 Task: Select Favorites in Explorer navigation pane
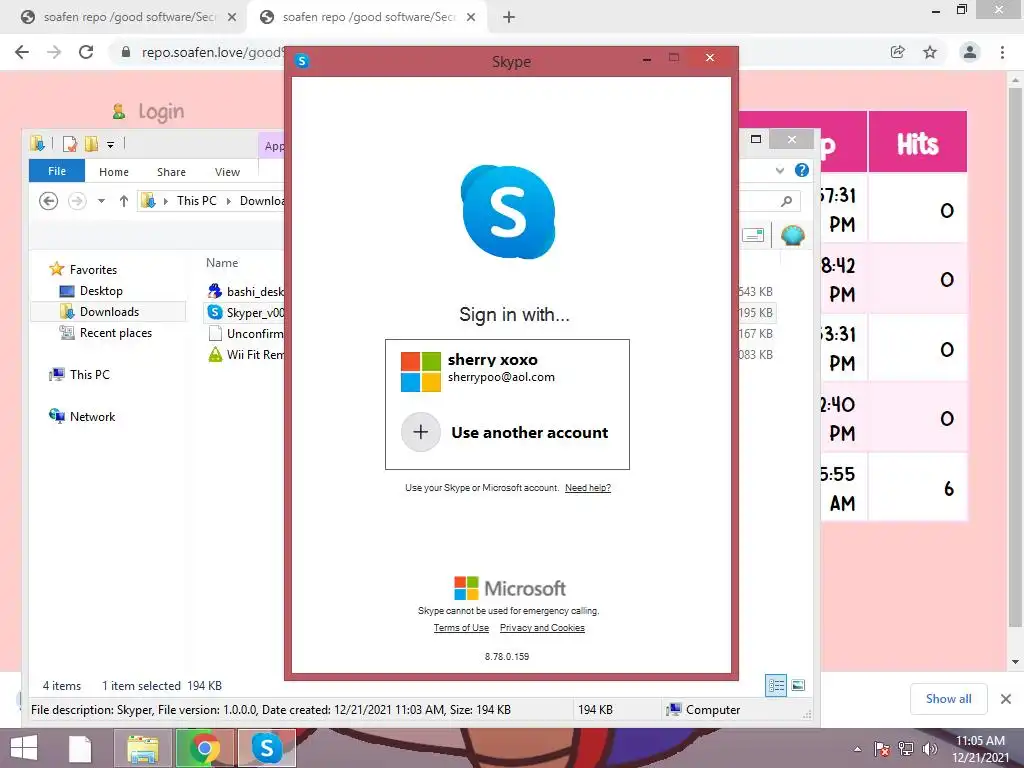83,269
